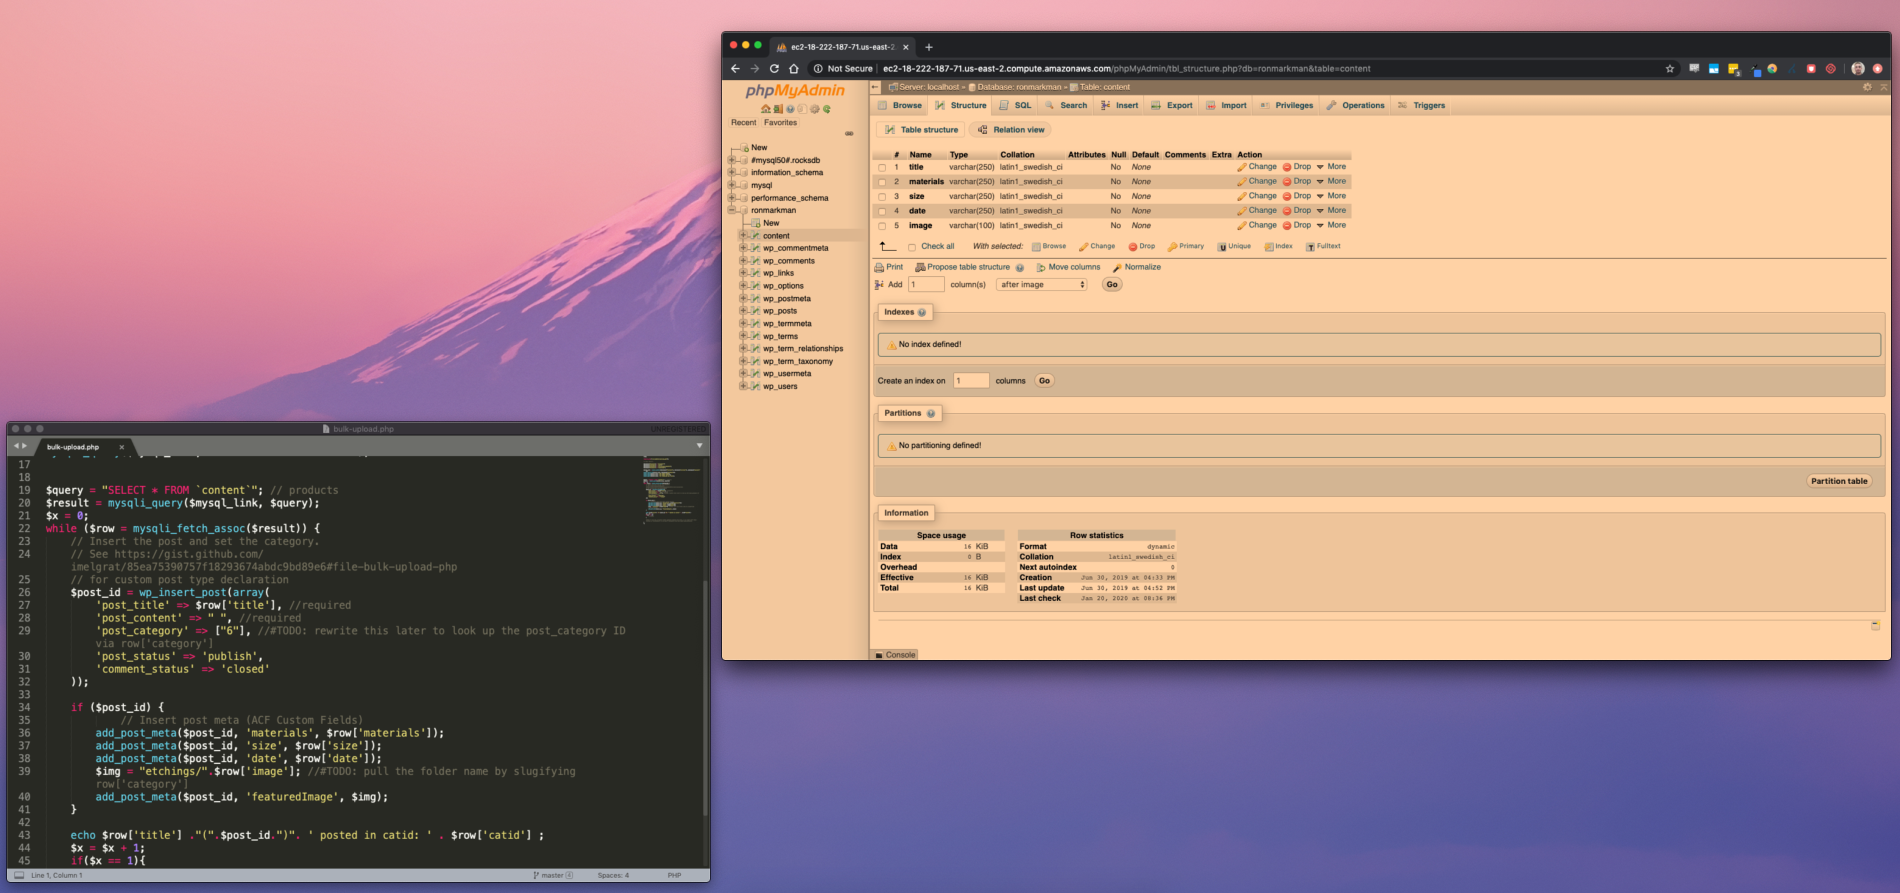Click Spaces: 4 in Sublime status bar

point(613,875)
